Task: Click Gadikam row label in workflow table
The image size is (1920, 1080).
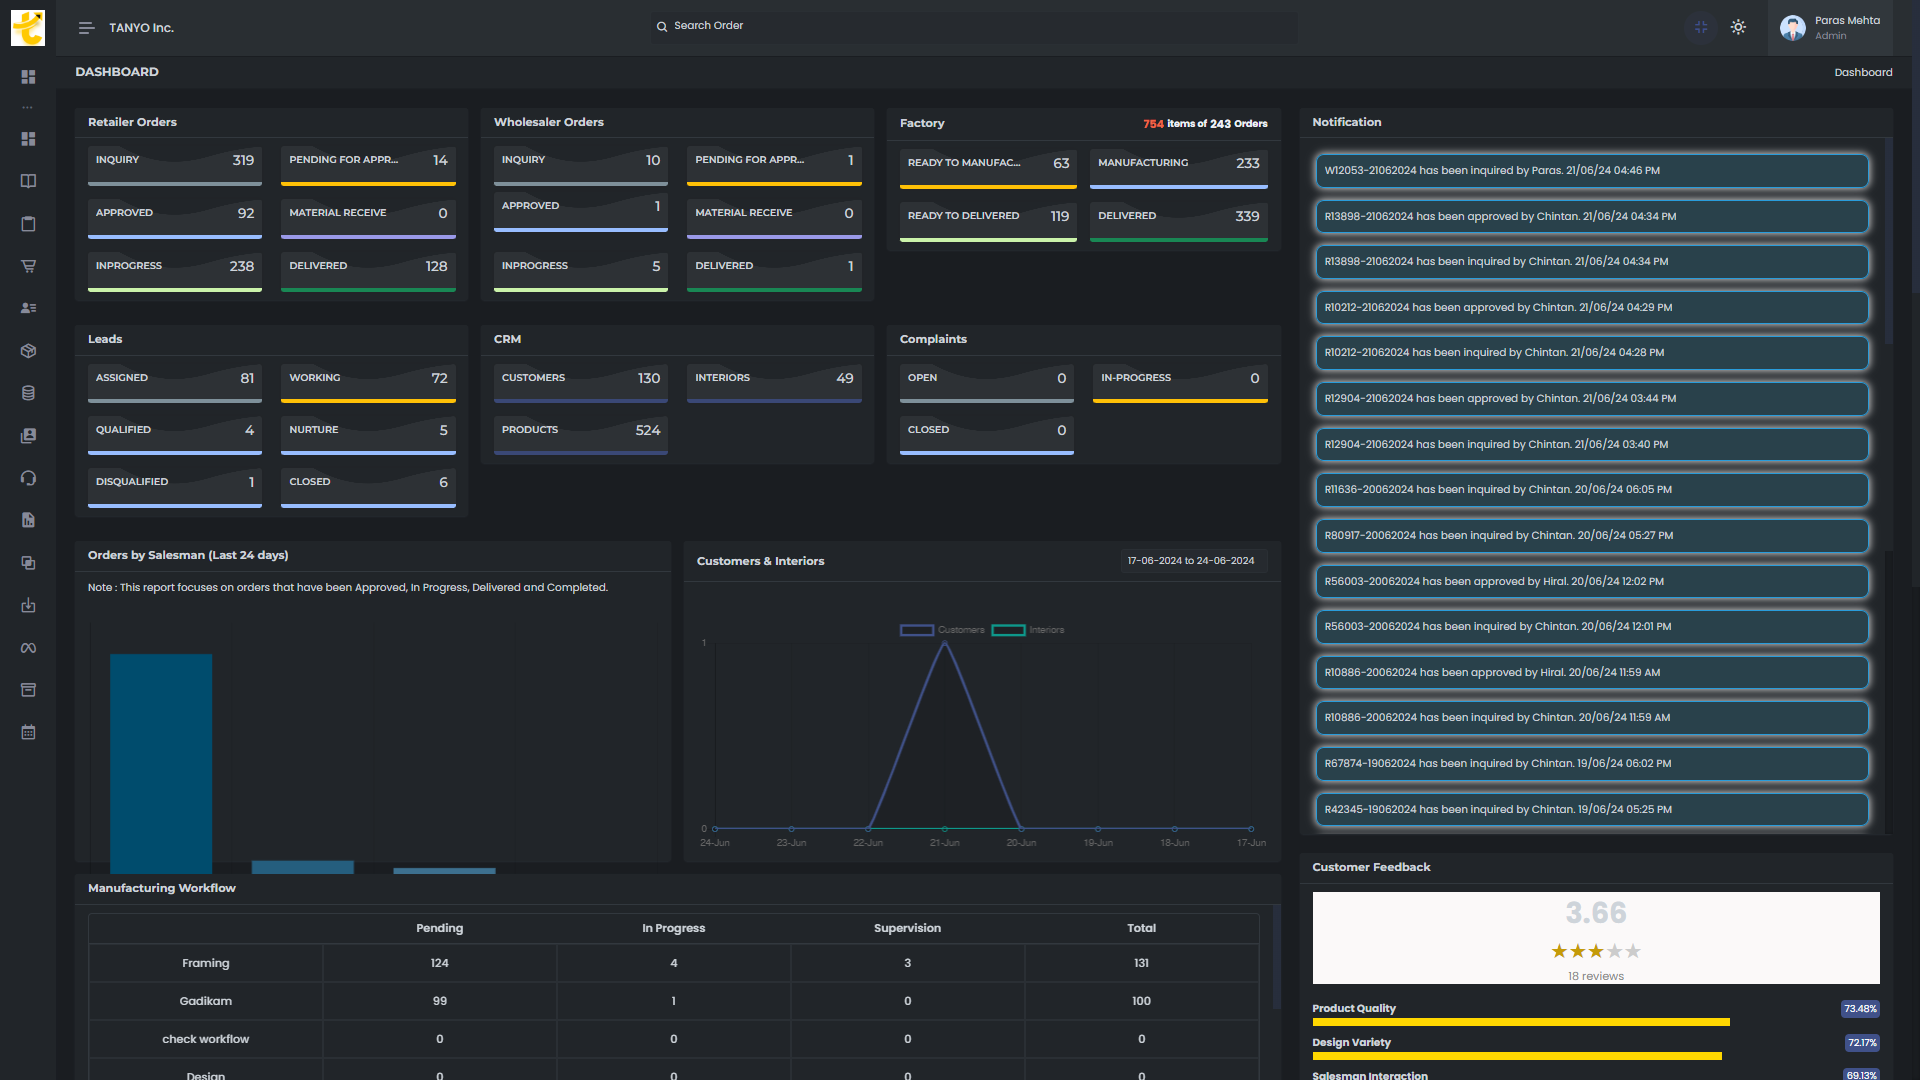Action: pyautogui.click(x=206, y=1001)
